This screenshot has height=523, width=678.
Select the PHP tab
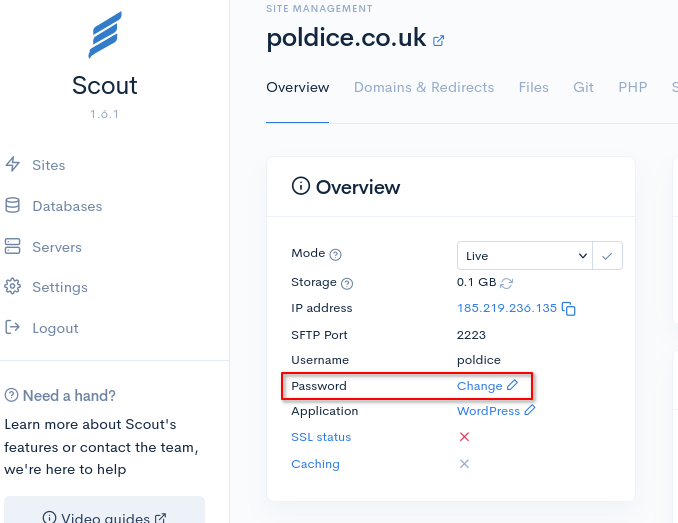point(633,87)
